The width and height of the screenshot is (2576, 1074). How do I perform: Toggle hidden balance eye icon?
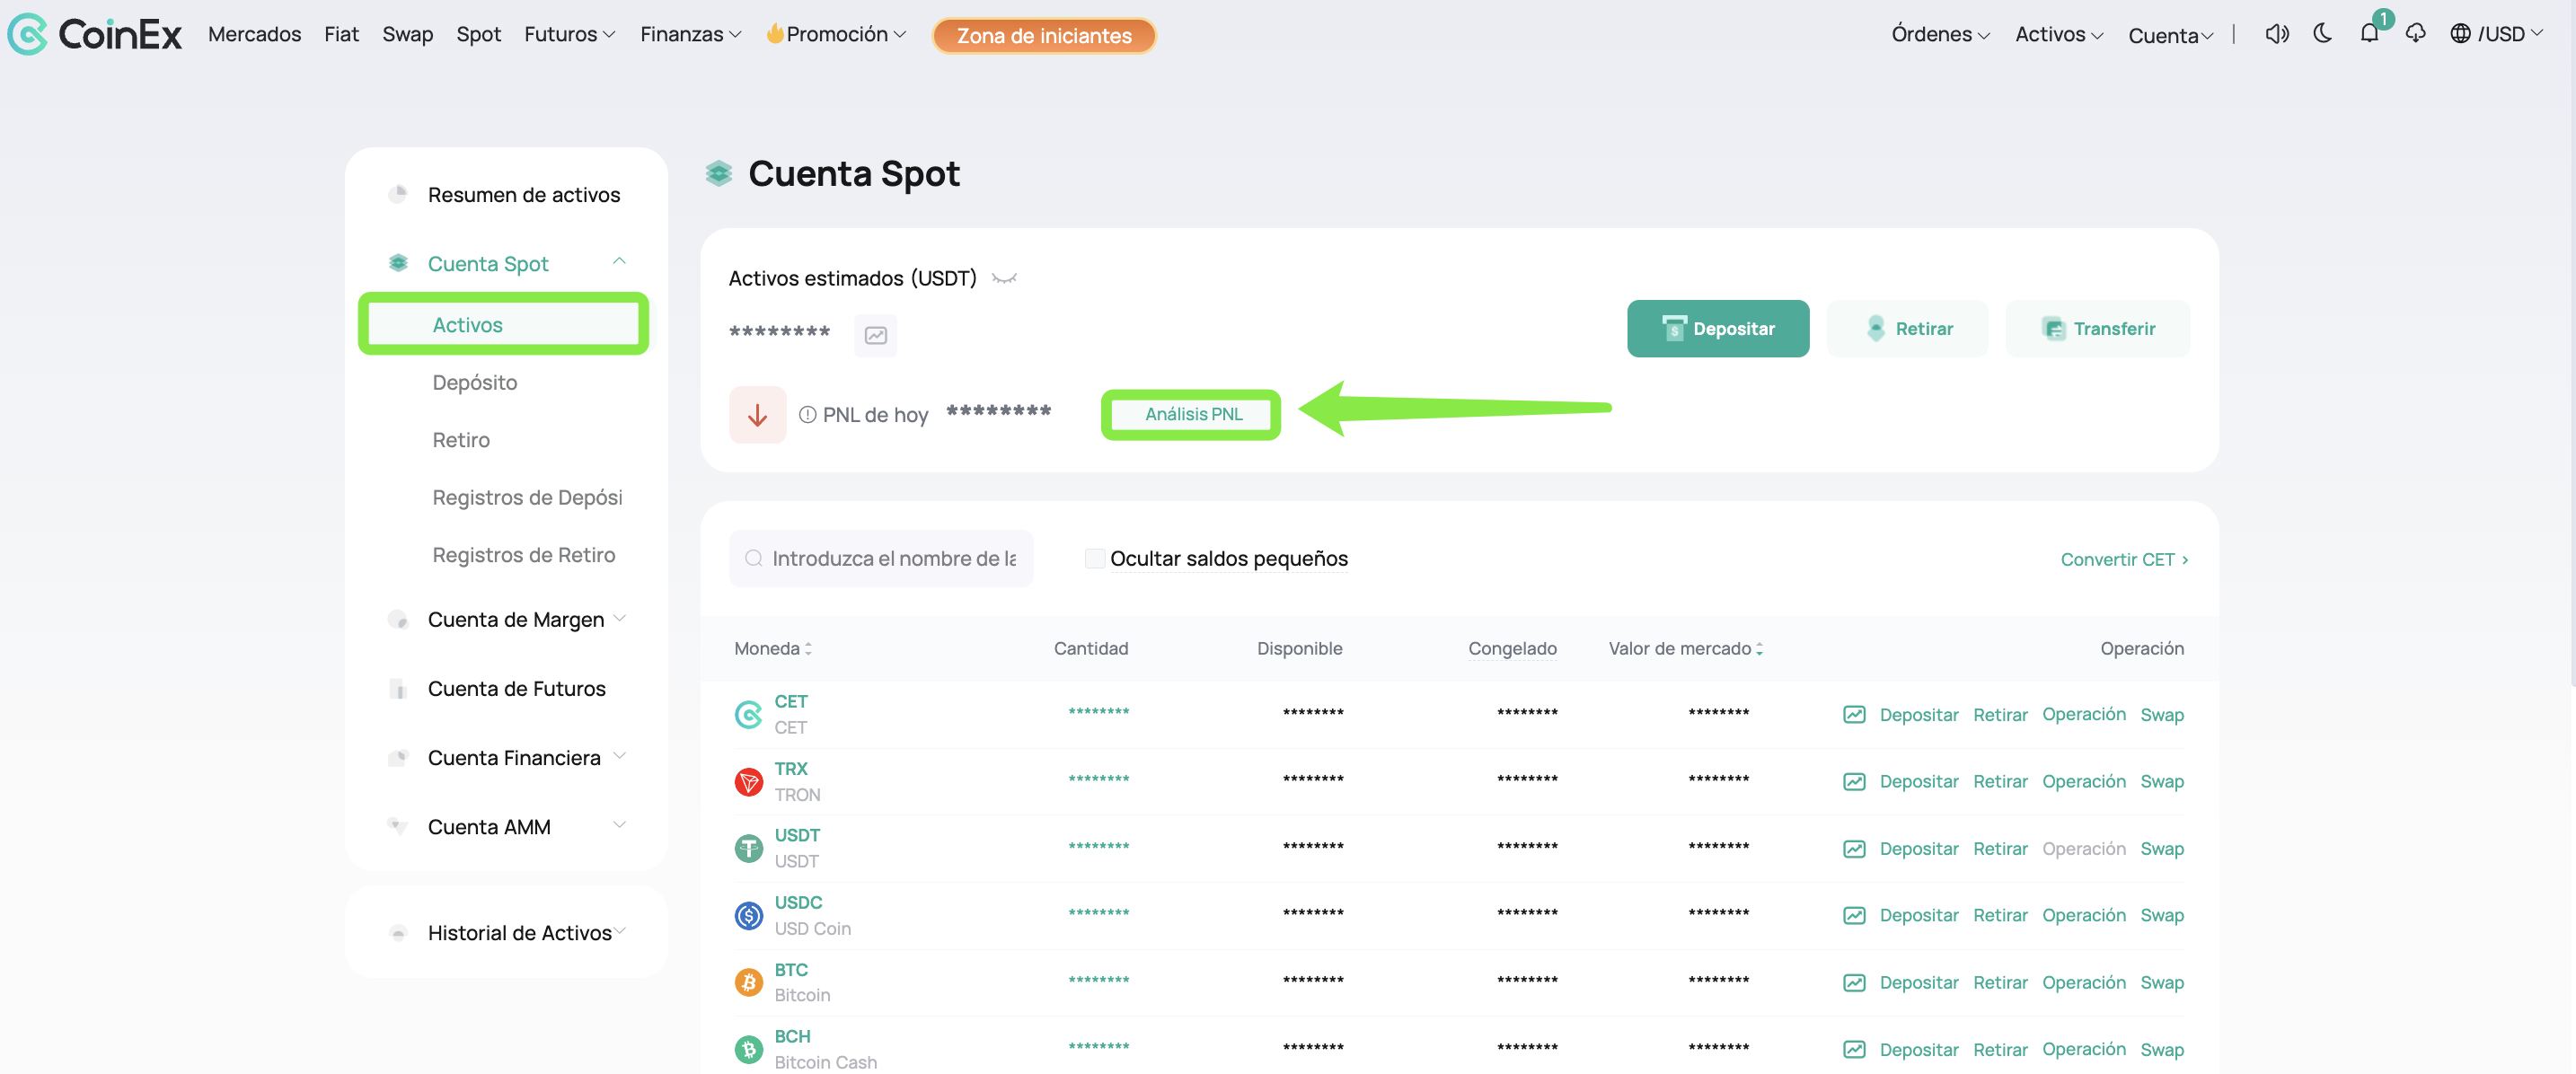pos(1004,278)
